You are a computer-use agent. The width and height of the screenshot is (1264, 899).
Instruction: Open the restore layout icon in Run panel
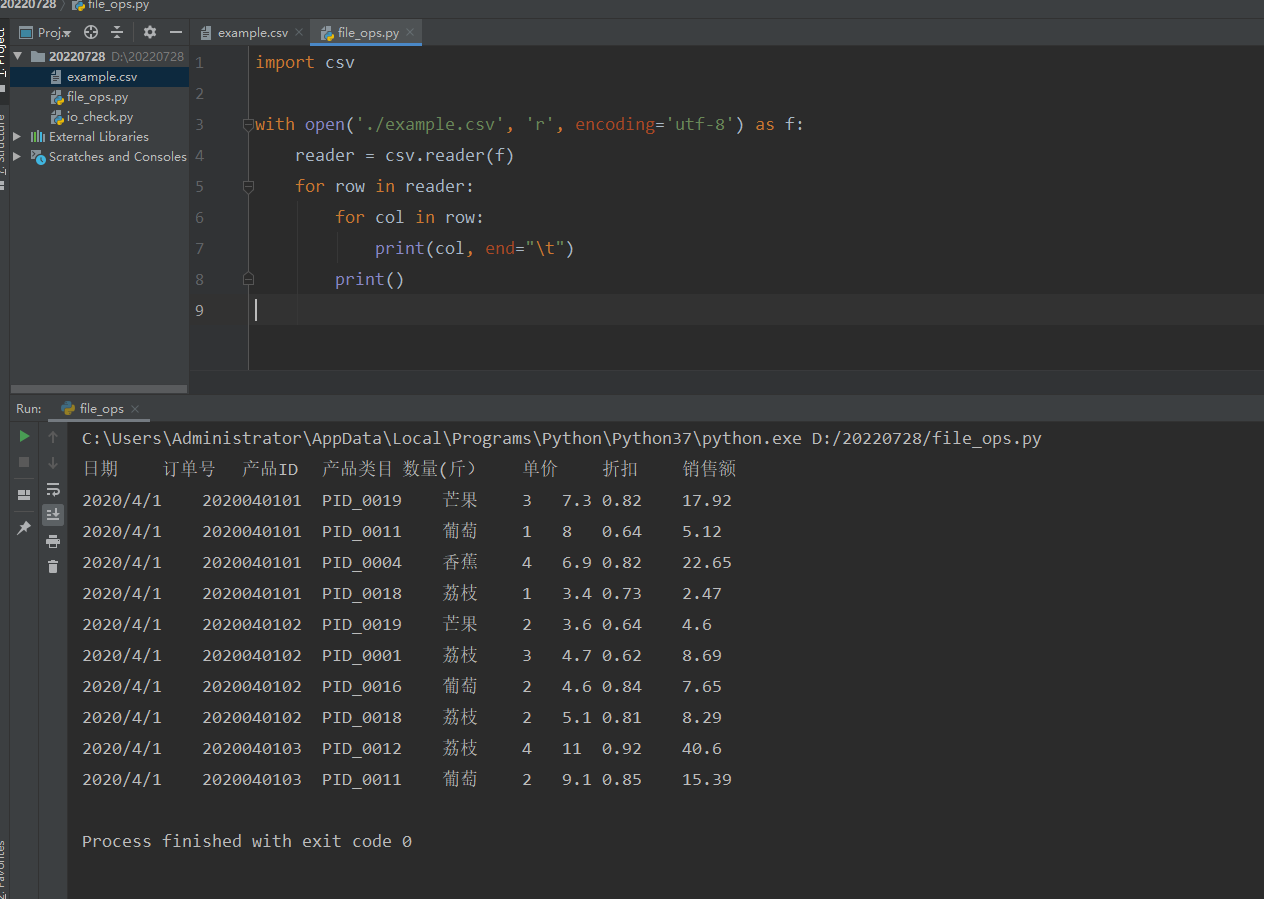[x=24, y=495]
